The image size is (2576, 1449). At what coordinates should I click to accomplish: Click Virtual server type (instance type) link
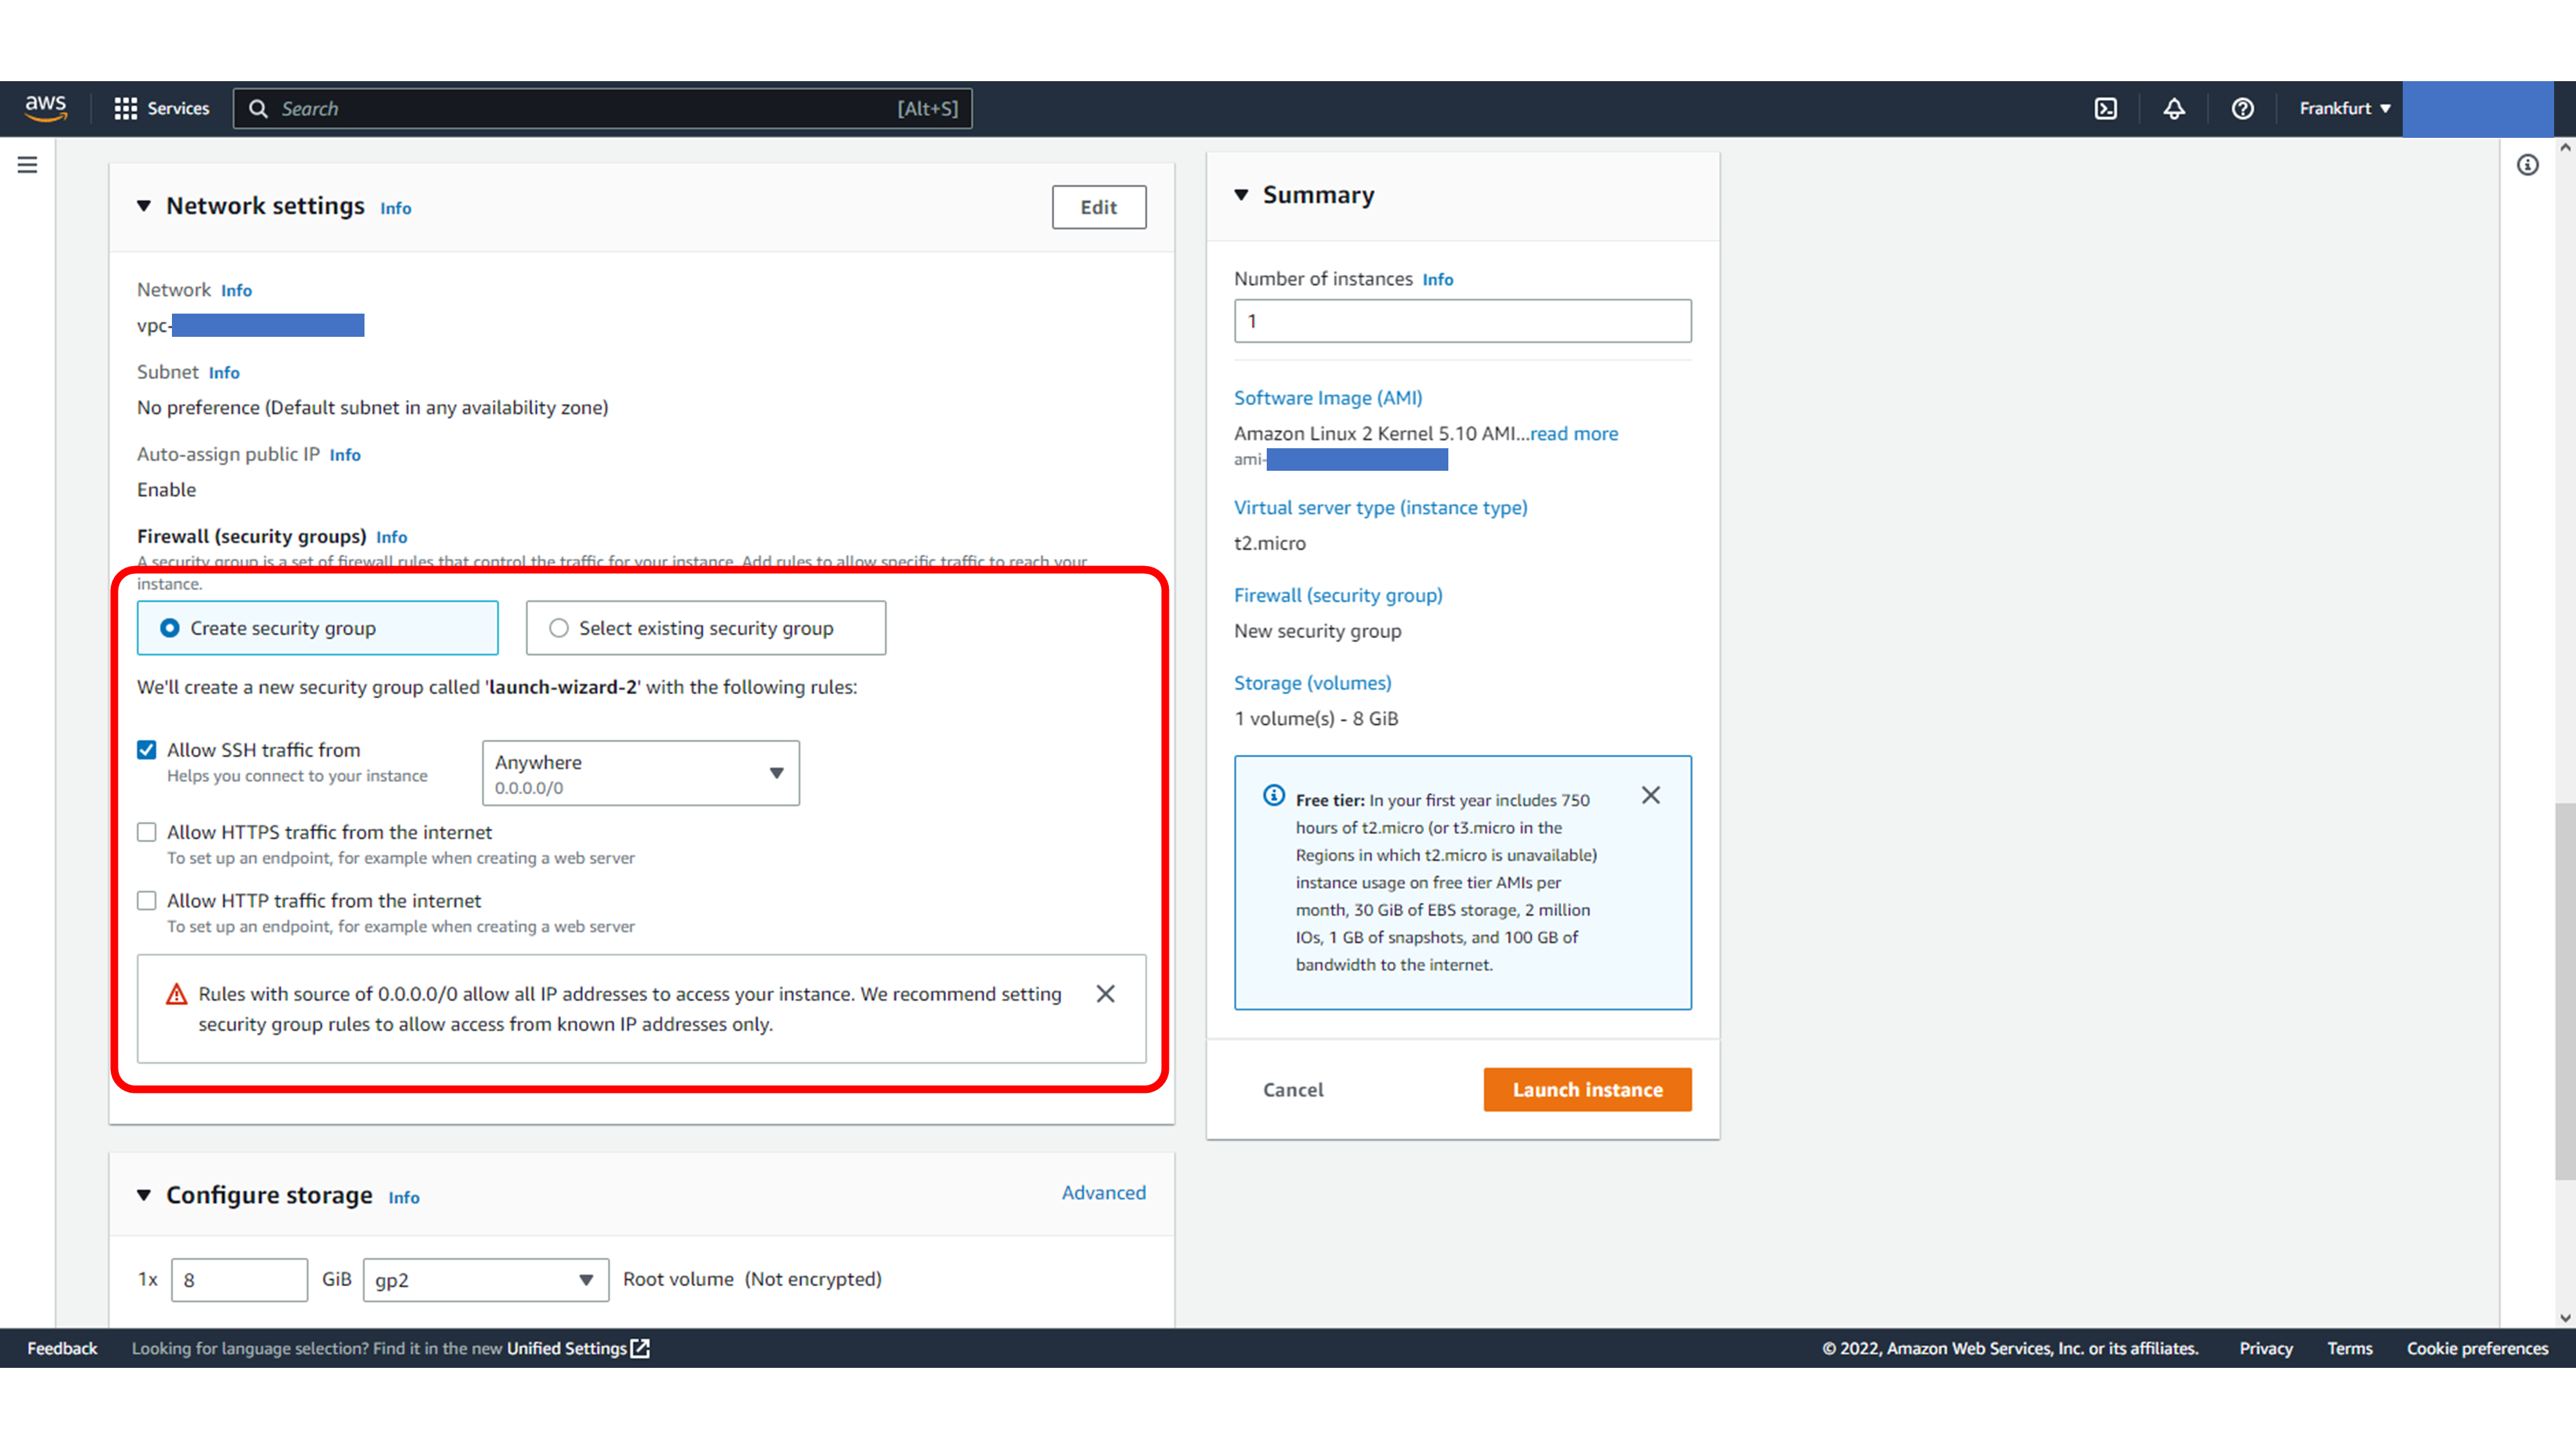[1380, 507]
